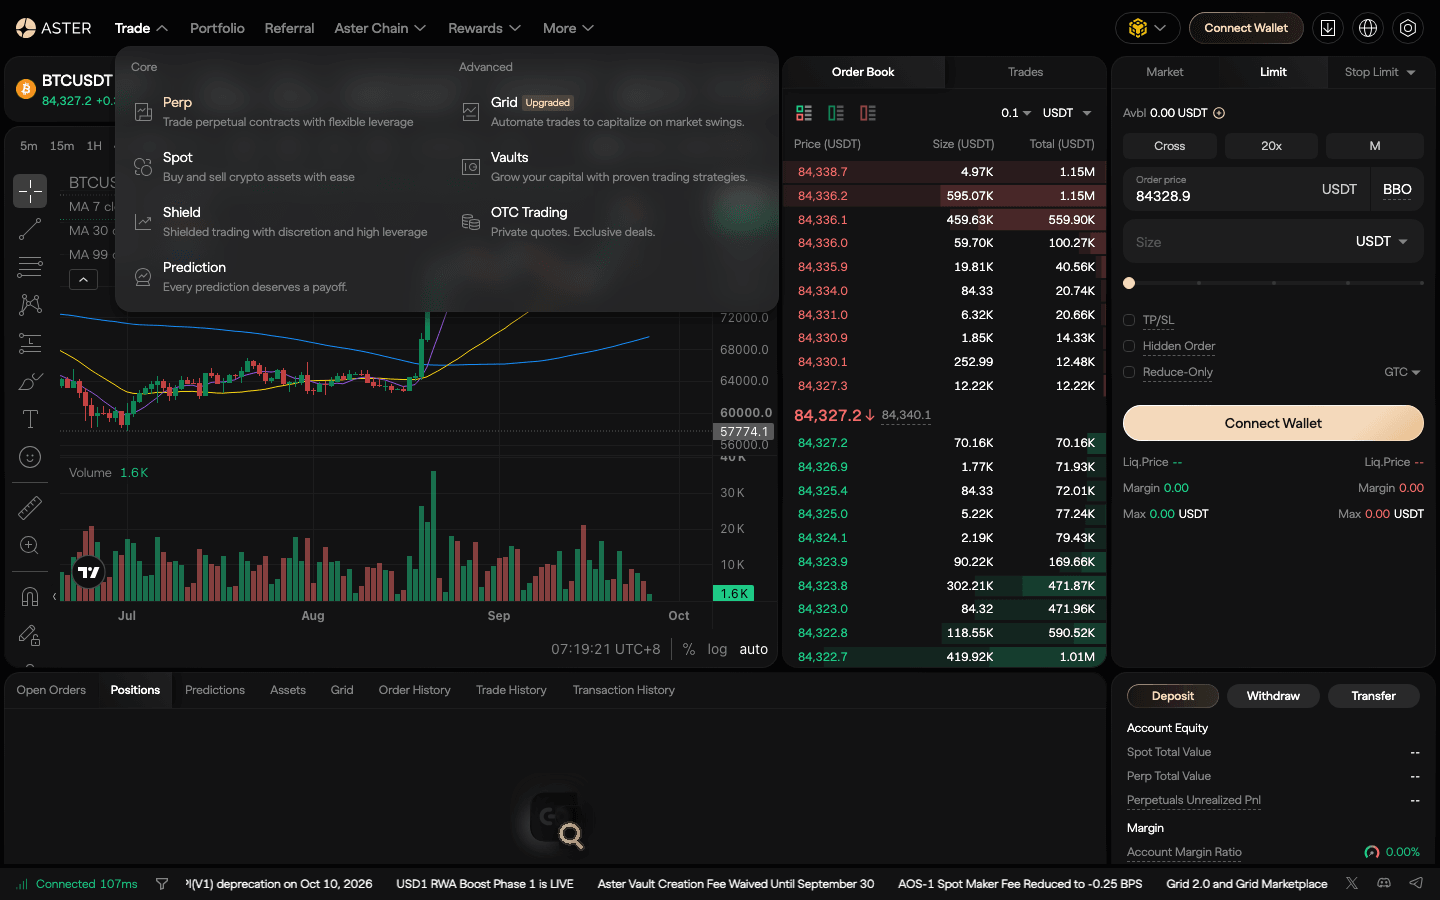Open the Stop Limit order type dropdown
The width and height of the screenshot is (1440, 900).
[1380, 72]
